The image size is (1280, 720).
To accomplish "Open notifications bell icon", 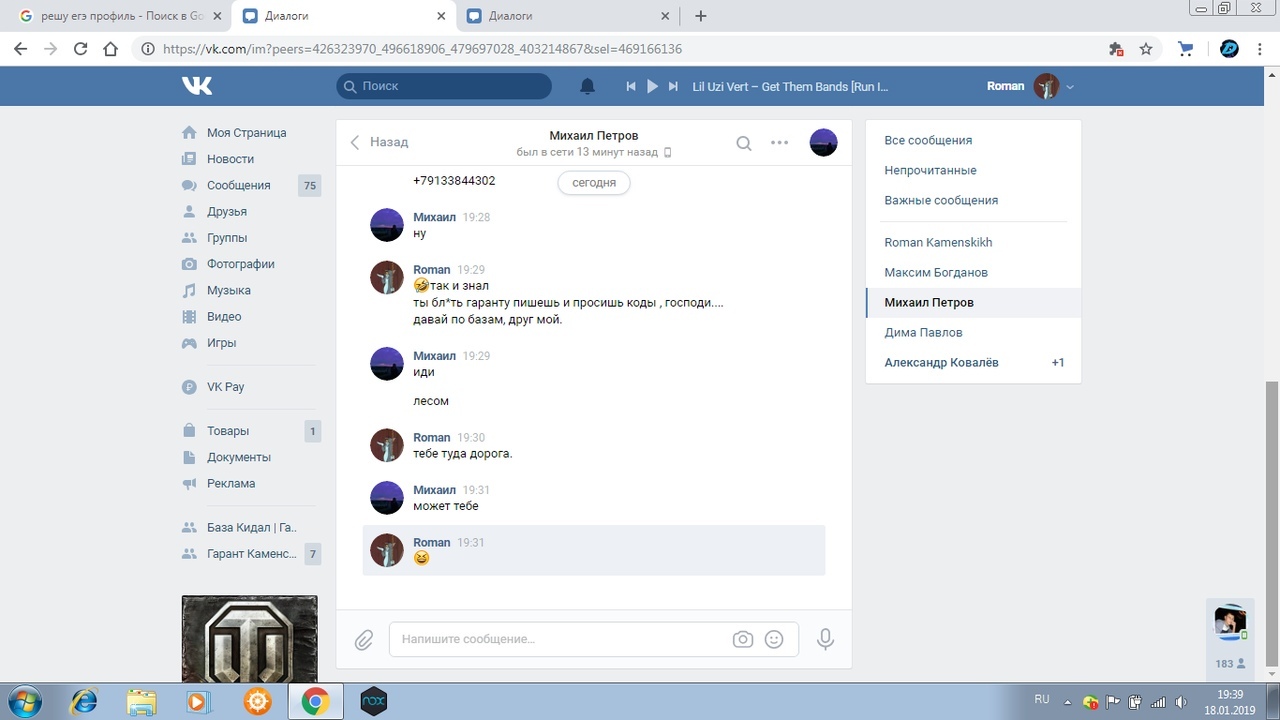I will coord(588,86).
